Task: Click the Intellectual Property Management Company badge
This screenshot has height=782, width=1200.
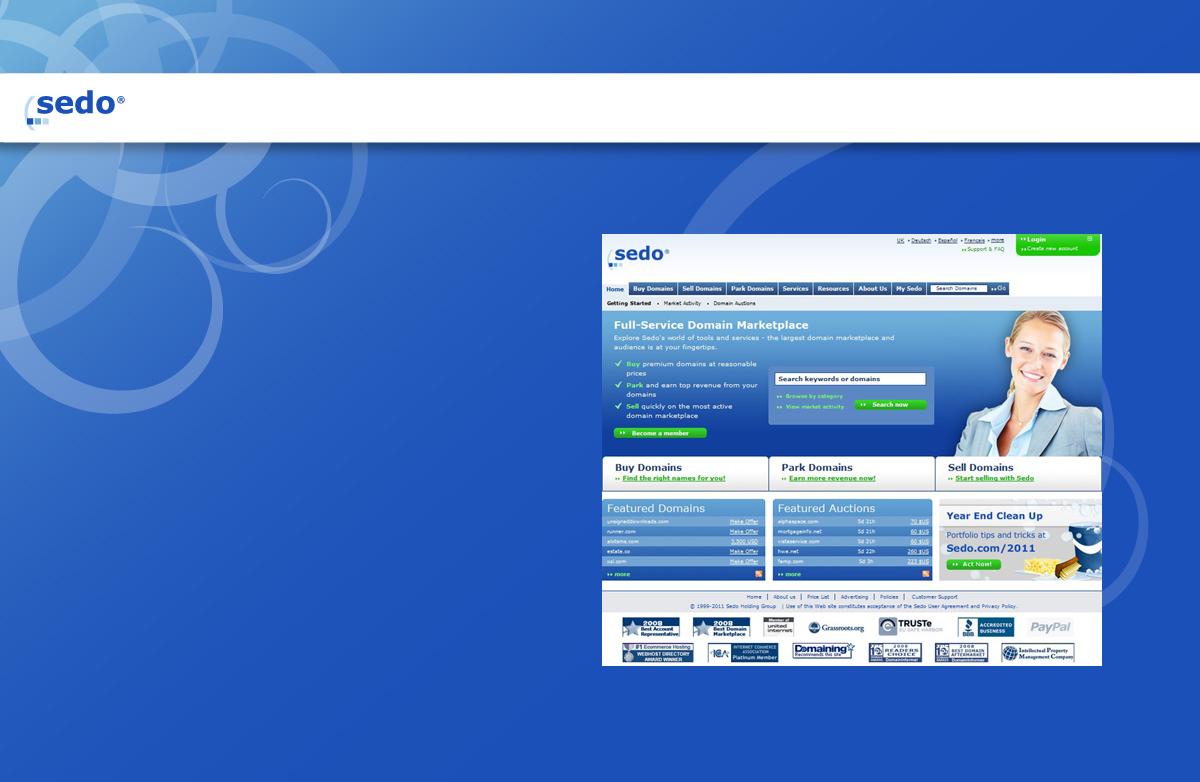Action: click(x=1038, y=653)
